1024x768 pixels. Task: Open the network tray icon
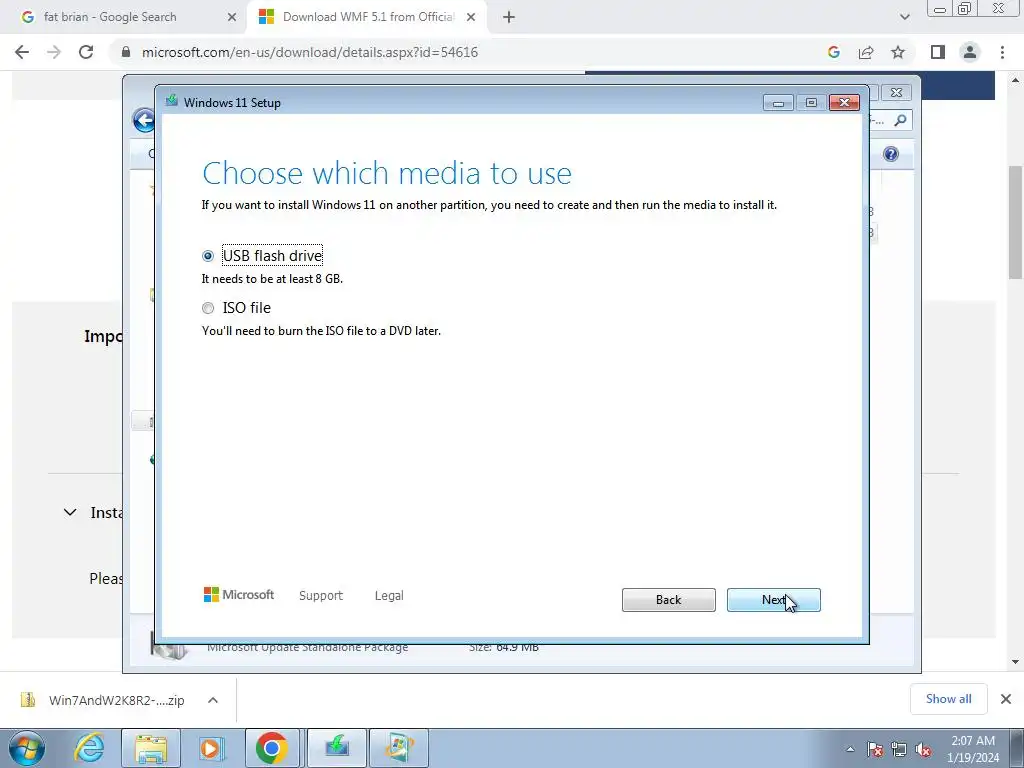[x=899, y=749]
